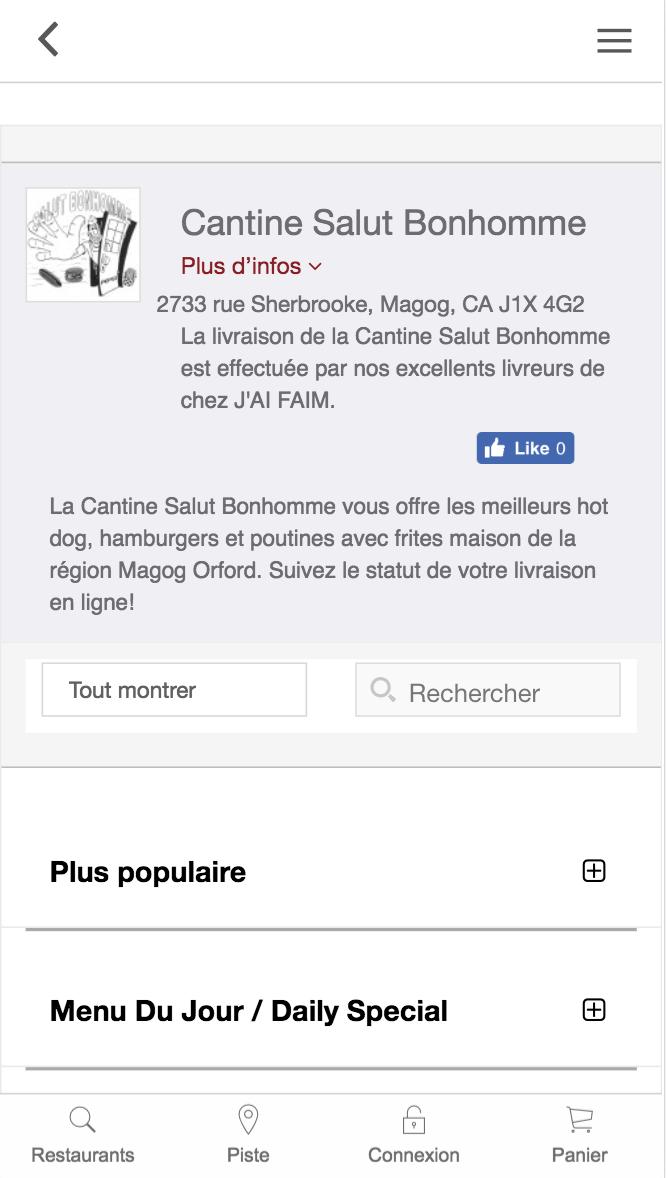Click the Connexion label to sign in

coord(413,1155)
